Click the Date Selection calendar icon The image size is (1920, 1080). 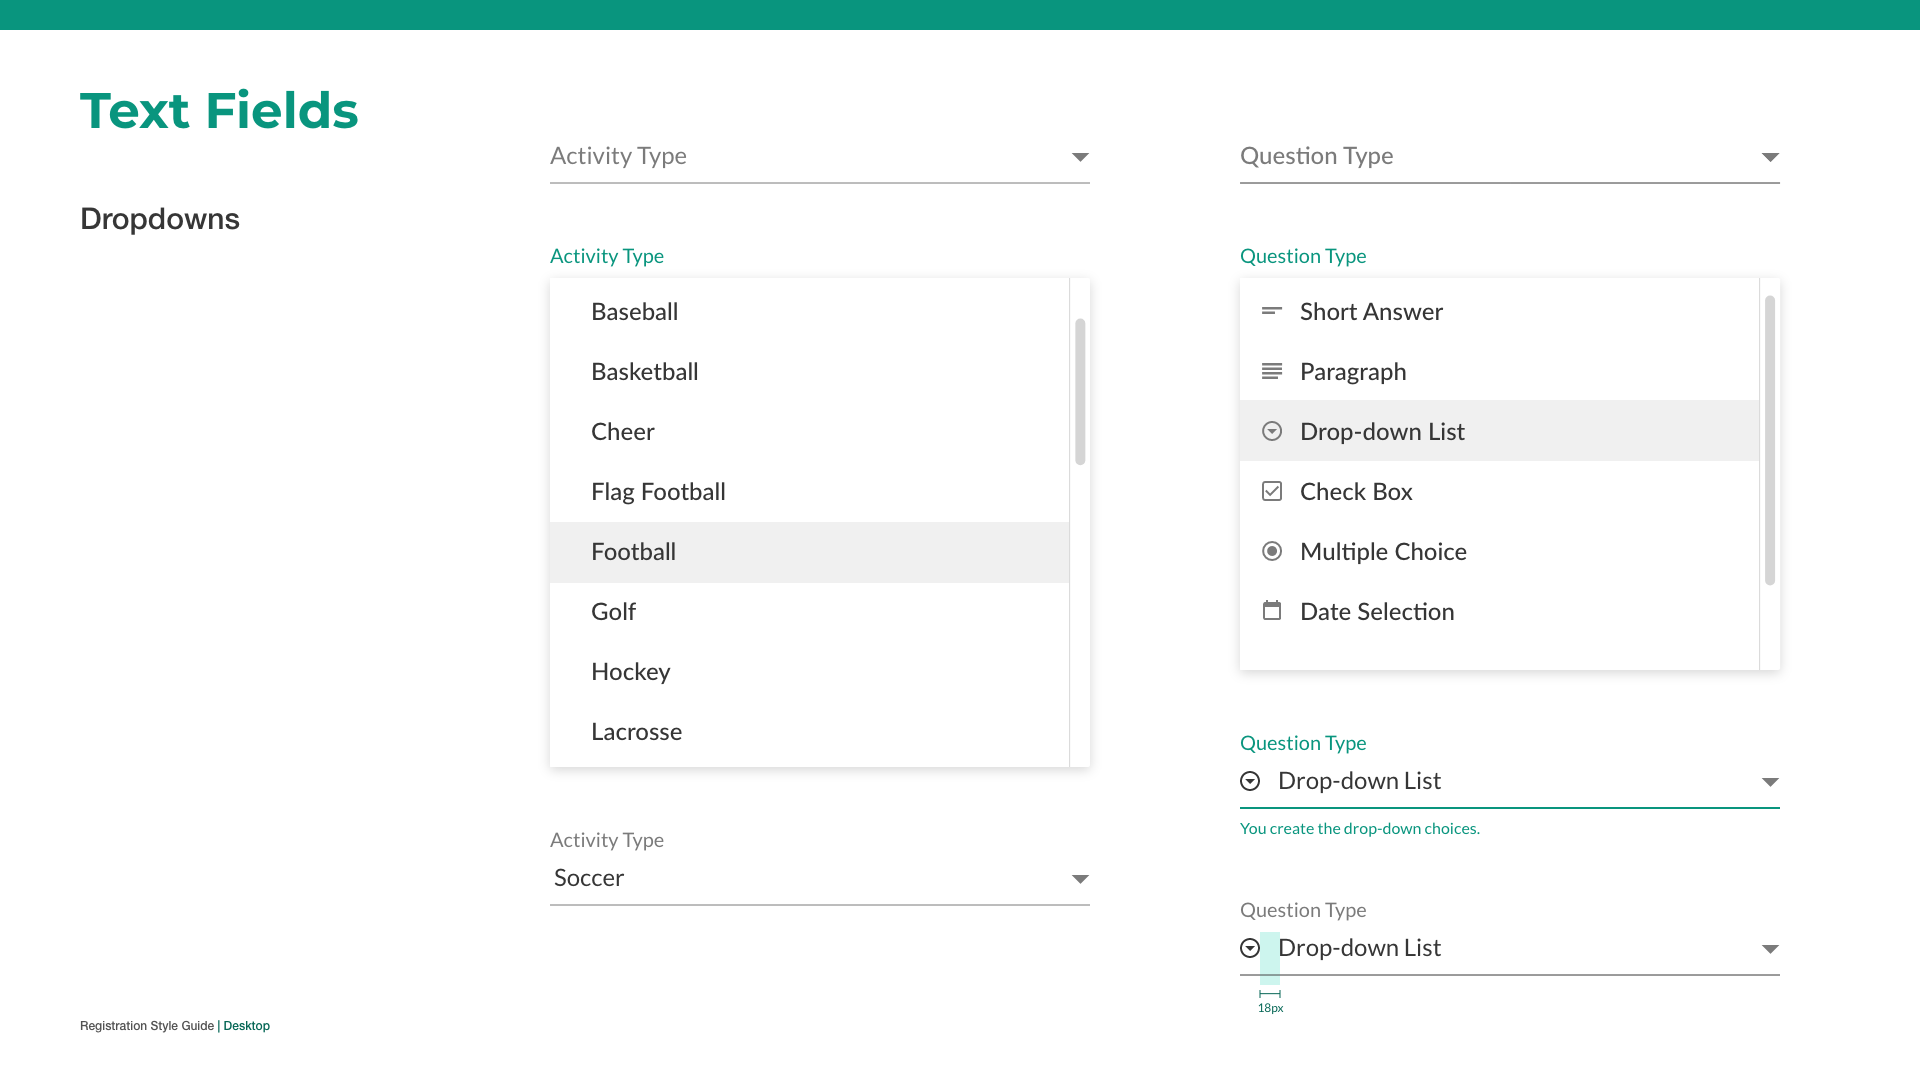click(1271, 610)
